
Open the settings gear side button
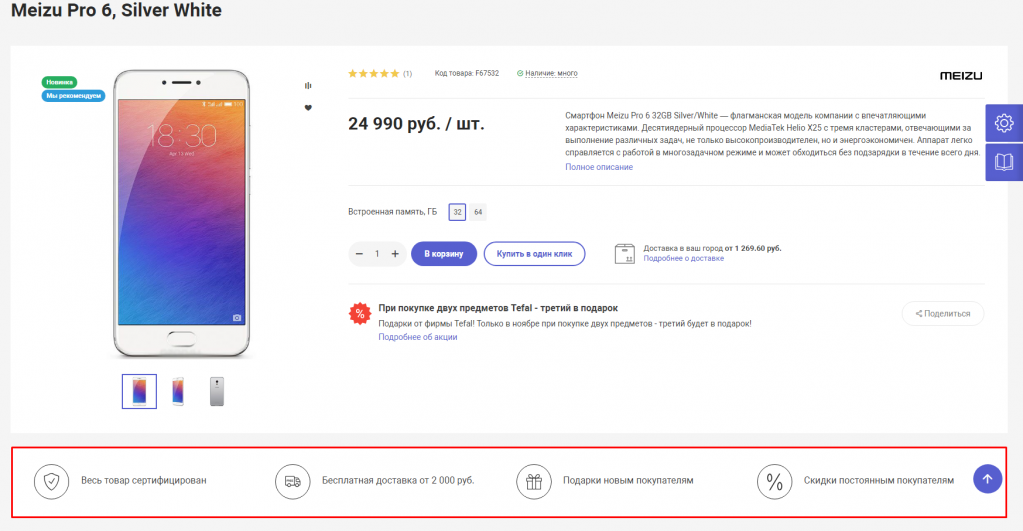[x=1003, y=123]
